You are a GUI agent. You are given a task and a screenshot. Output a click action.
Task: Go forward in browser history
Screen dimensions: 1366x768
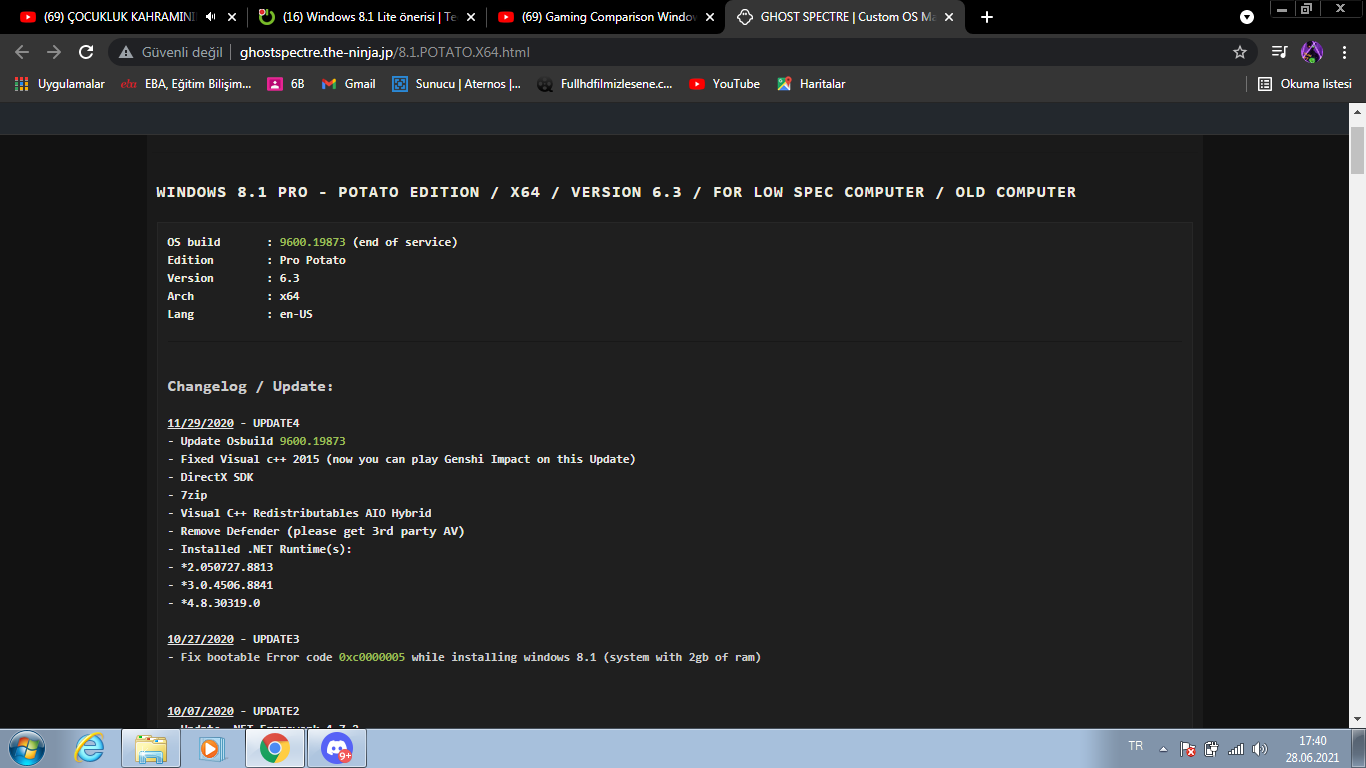pyautogui.click(x=54, y=52)
